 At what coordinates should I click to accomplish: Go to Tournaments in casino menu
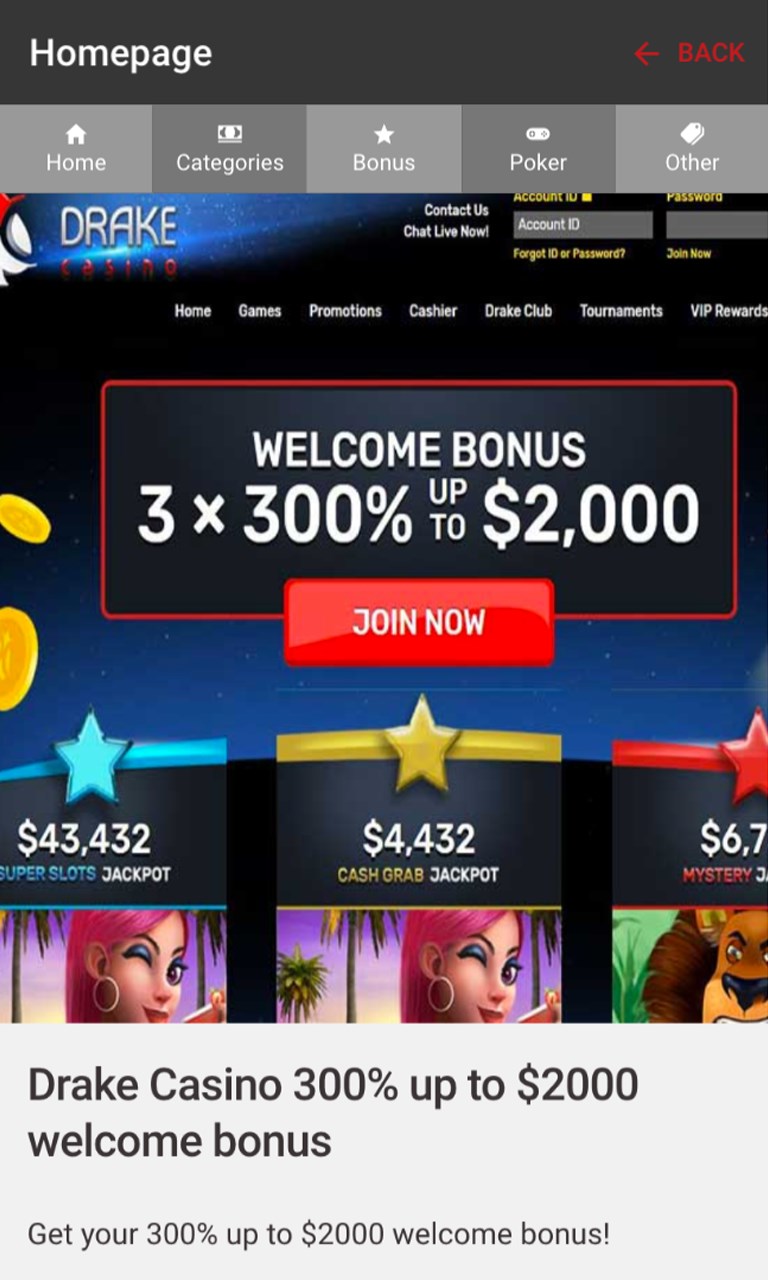(x=621, y=311)
